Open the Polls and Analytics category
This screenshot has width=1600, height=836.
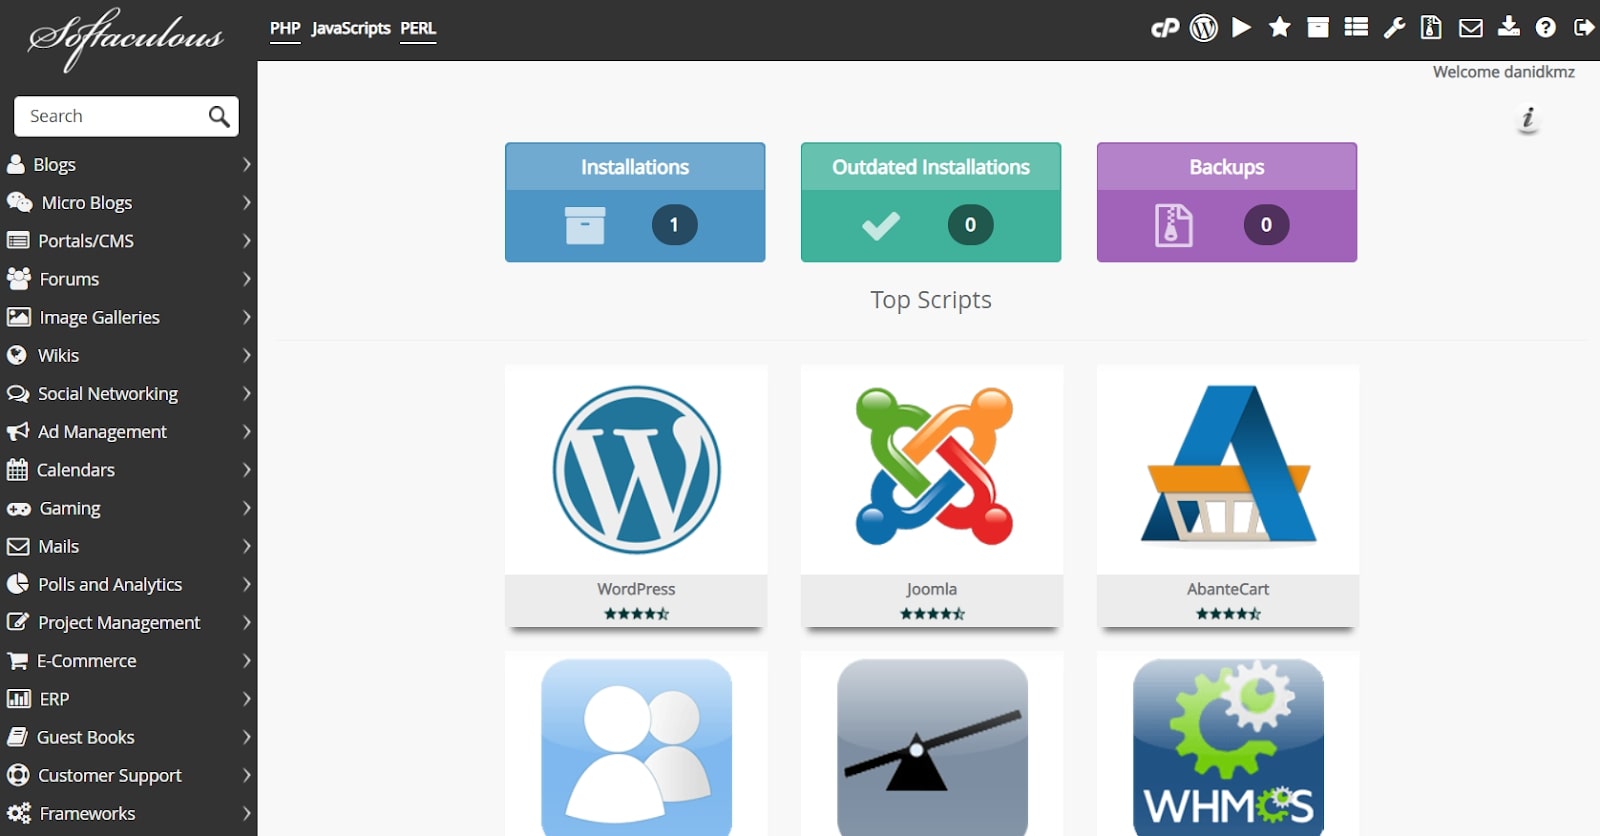click(128, 584)
